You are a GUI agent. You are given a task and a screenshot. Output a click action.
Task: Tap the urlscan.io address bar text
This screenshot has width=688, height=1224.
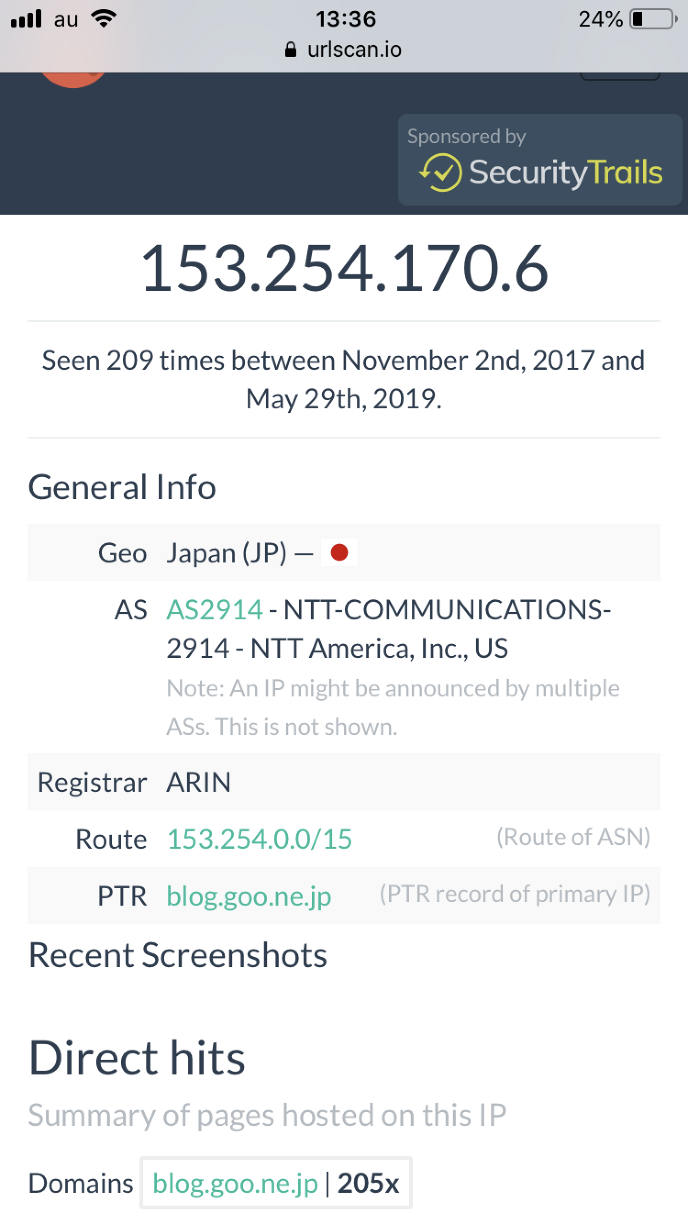coord(355,49)
